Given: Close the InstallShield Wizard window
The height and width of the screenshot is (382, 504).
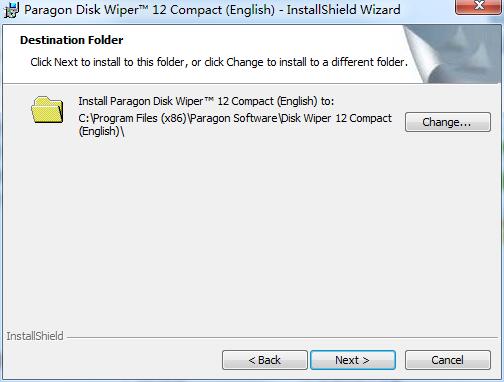Looking at the screenshot, I should coord(477,7).
